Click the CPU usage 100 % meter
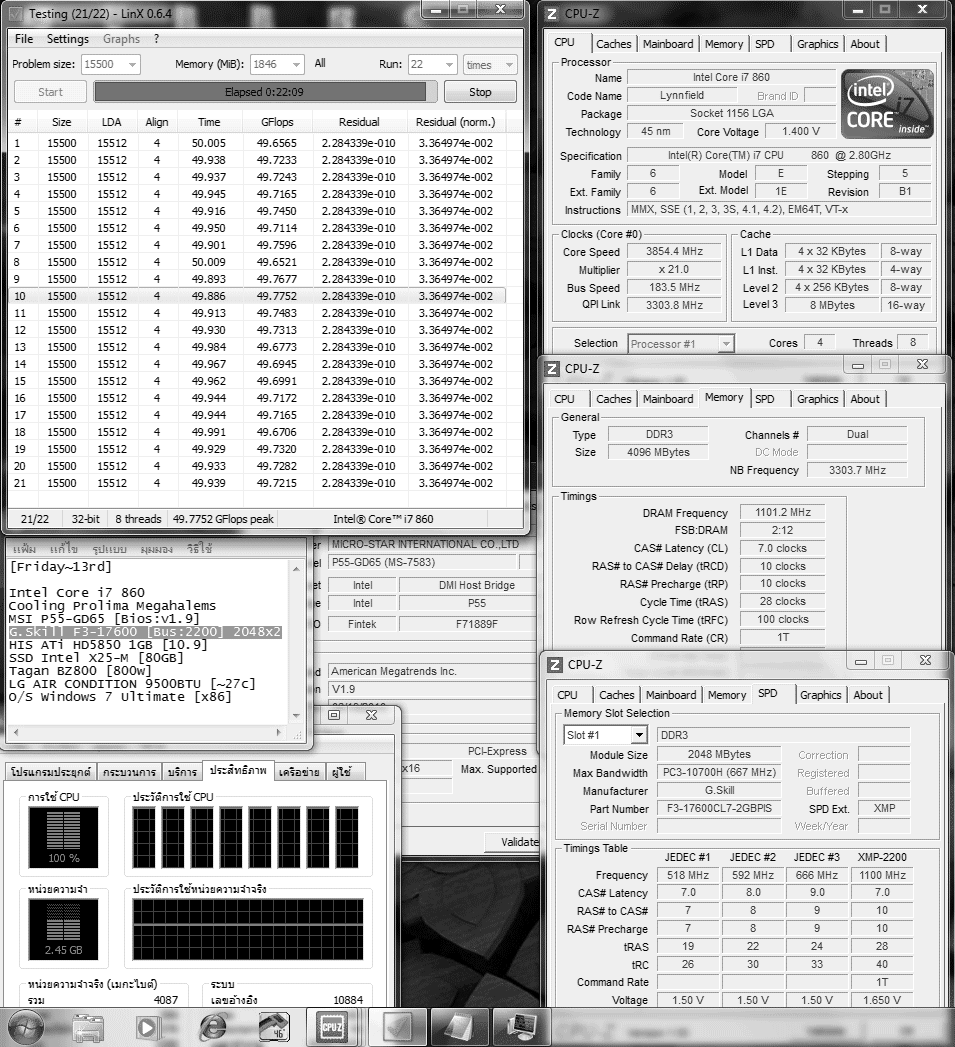 coord(63,837)
